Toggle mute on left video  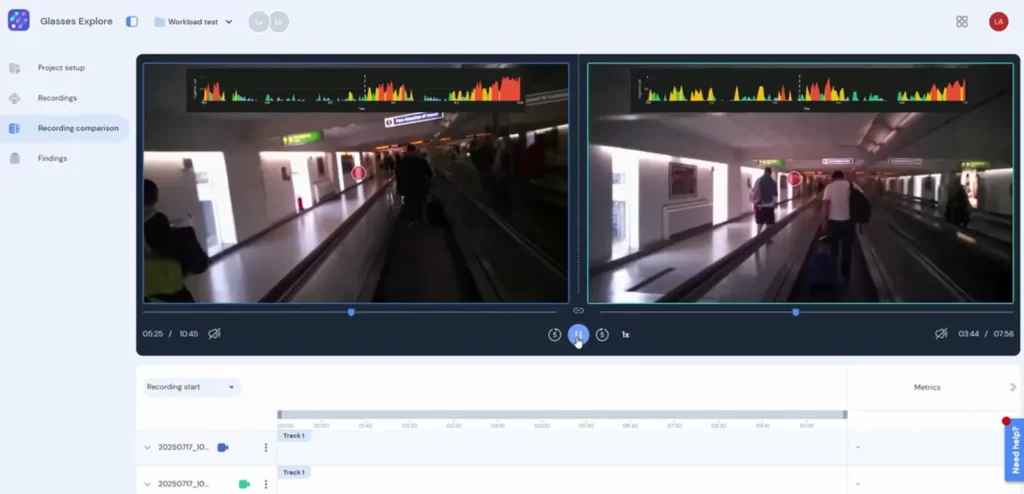click(215, 334)
